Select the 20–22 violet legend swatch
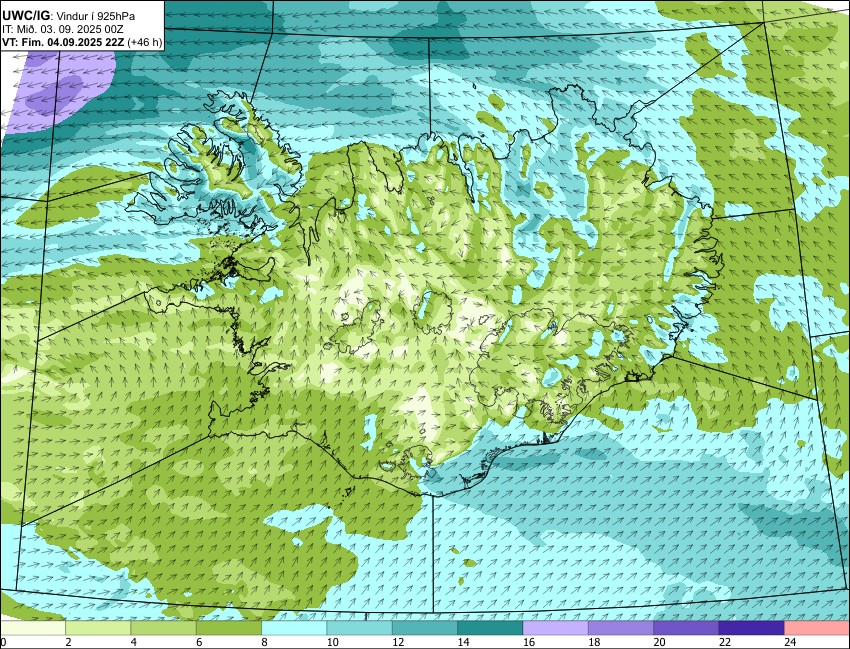 coord(686,628)
